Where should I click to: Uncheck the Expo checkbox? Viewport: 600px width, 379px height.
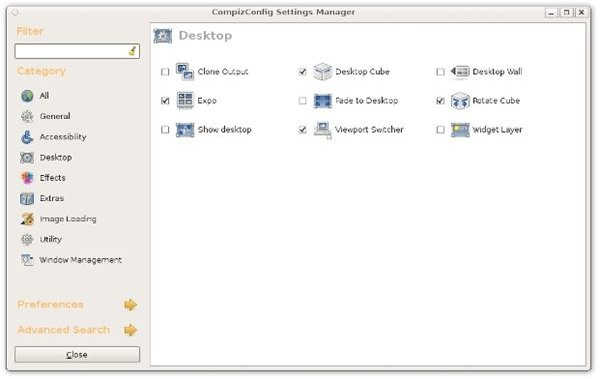[165, 101]
